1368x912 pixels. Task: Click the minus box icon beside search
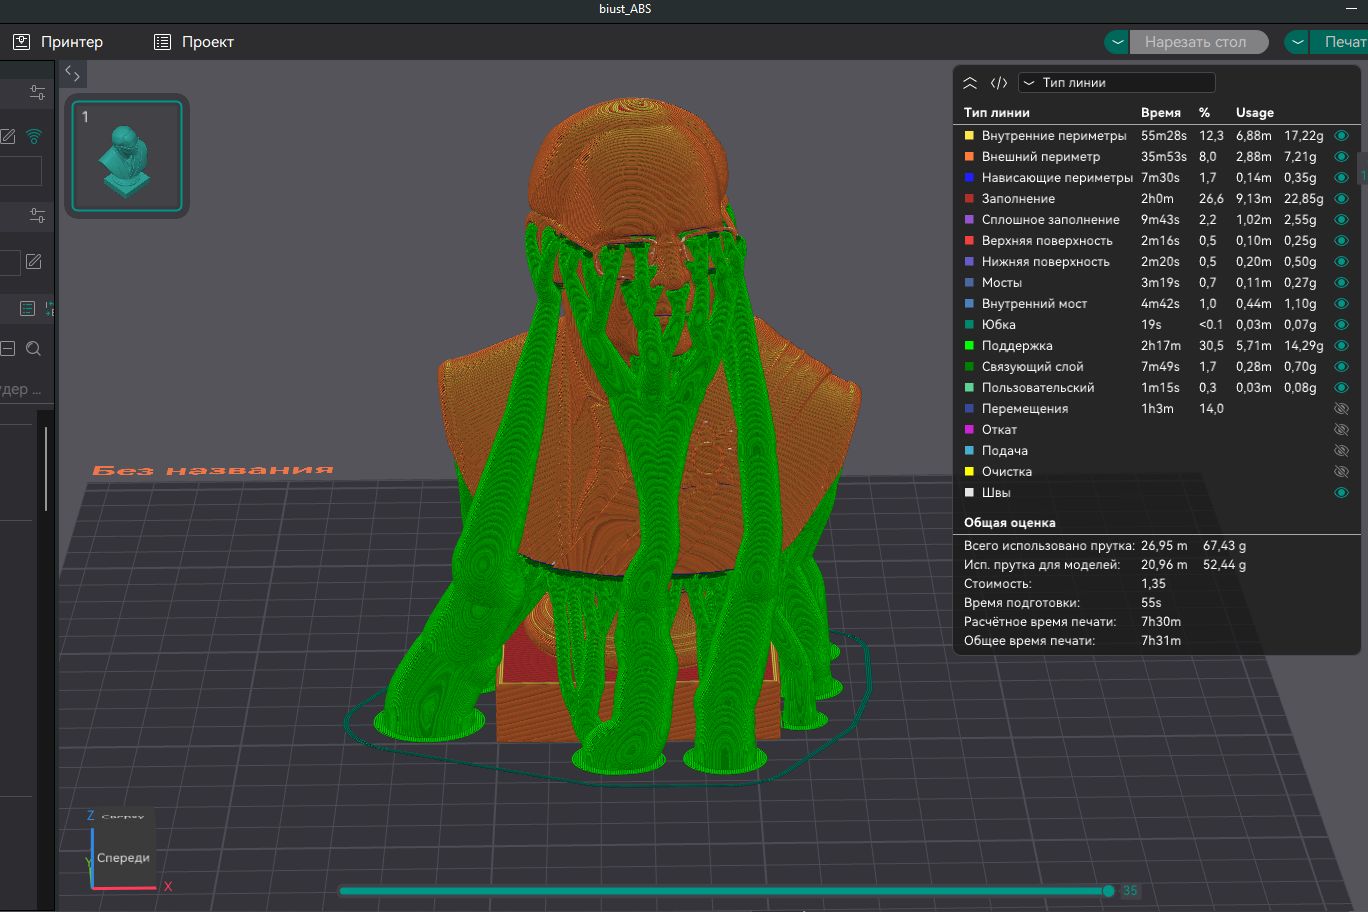tap(7, 348)
